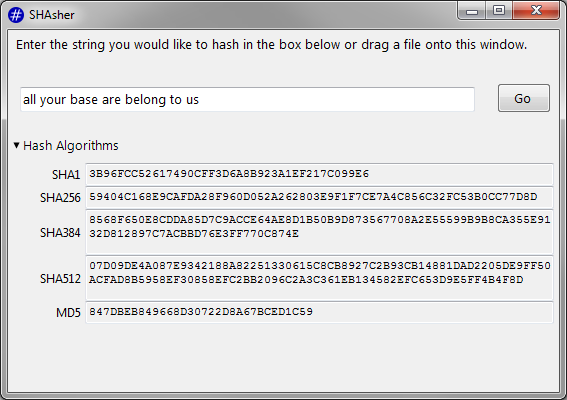Click the SHAsher hash app icon
This screenshot has height=400, width=567.
[16, 15]
